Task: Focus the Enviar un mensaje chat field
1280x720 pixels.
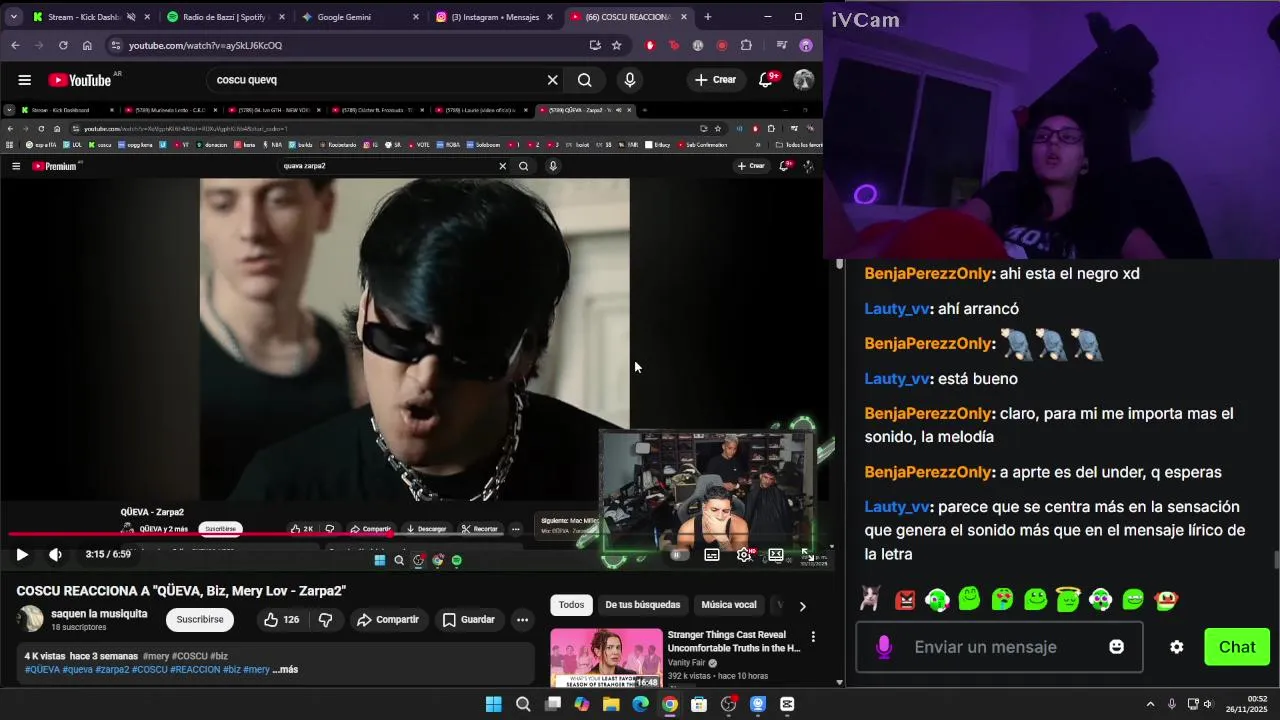Action: pos(1000,647)
